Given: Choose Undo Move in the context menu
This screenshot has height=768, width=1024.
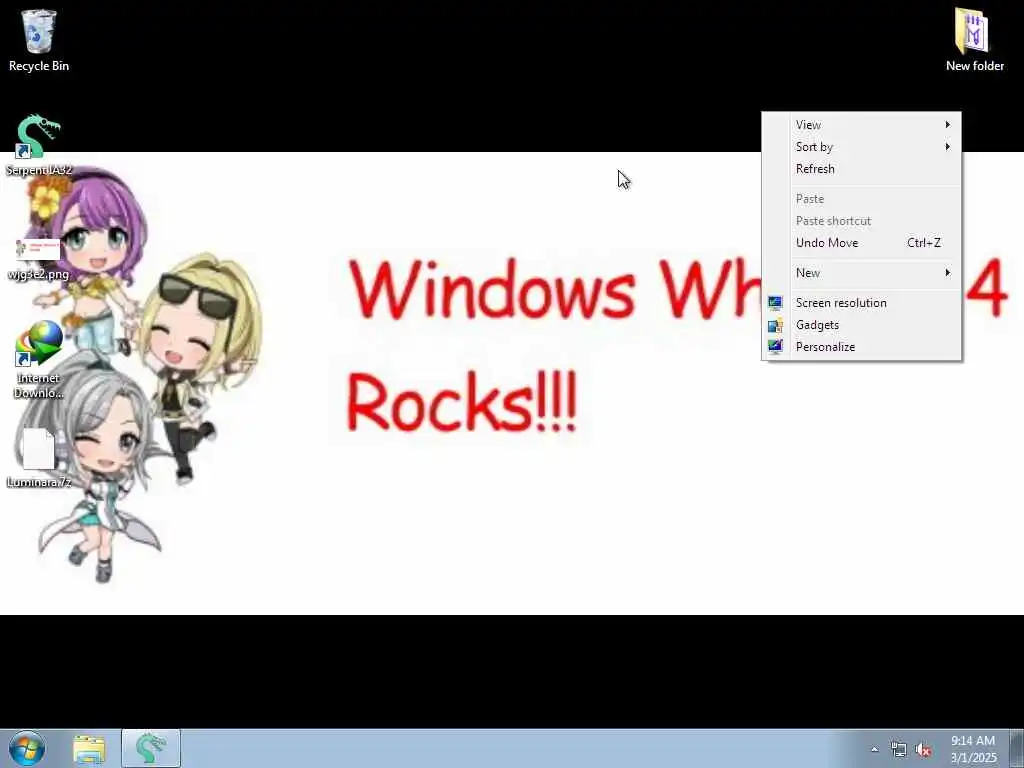Looking at the screenshot, I should pos(861,242).
